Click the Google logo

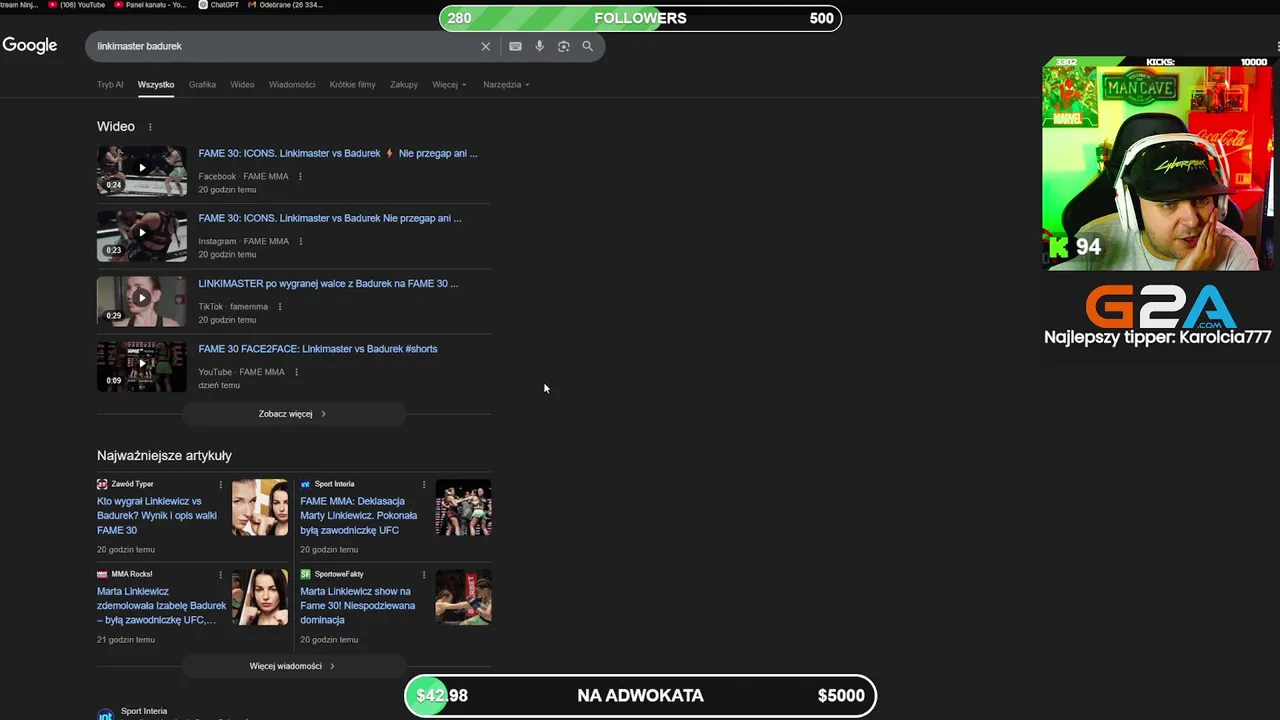[x=30, y=45]
